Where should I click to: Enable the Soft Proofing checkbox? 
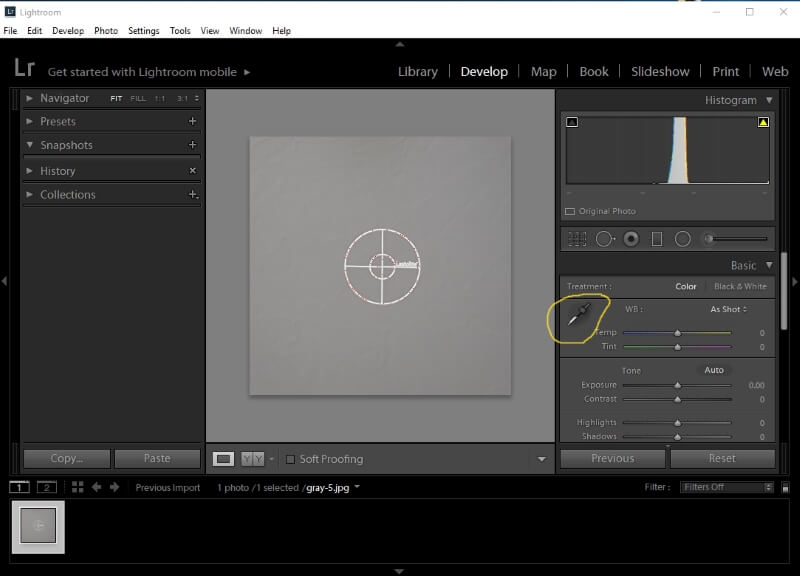290,459
